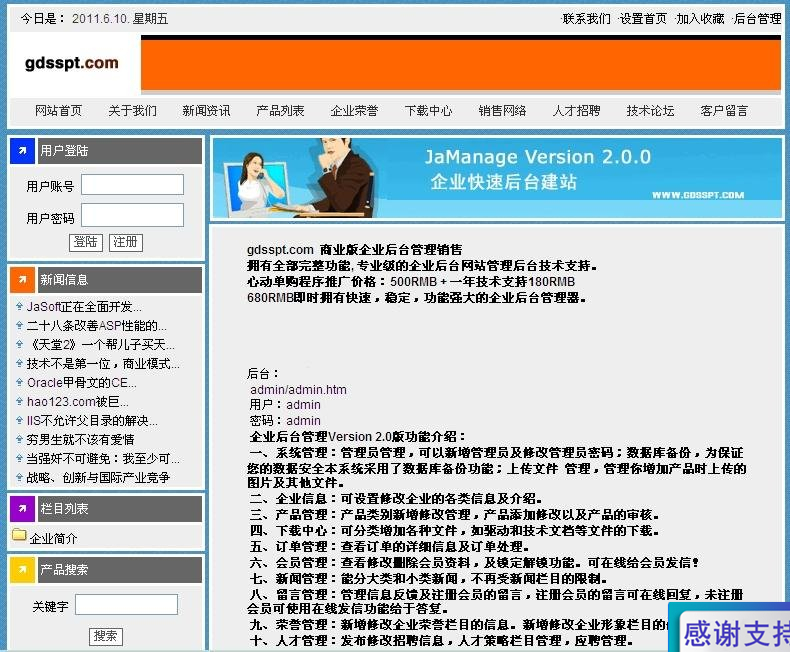Screen dimensions: 790x652
Task: Click the 栏目列表 panel header
Action: 120,508
